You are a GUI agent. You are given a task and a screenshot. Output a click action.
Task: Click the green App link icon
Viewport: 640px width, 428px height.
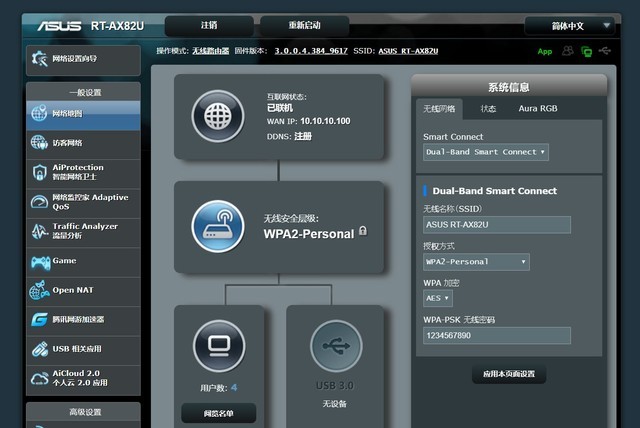coord(544,51)
